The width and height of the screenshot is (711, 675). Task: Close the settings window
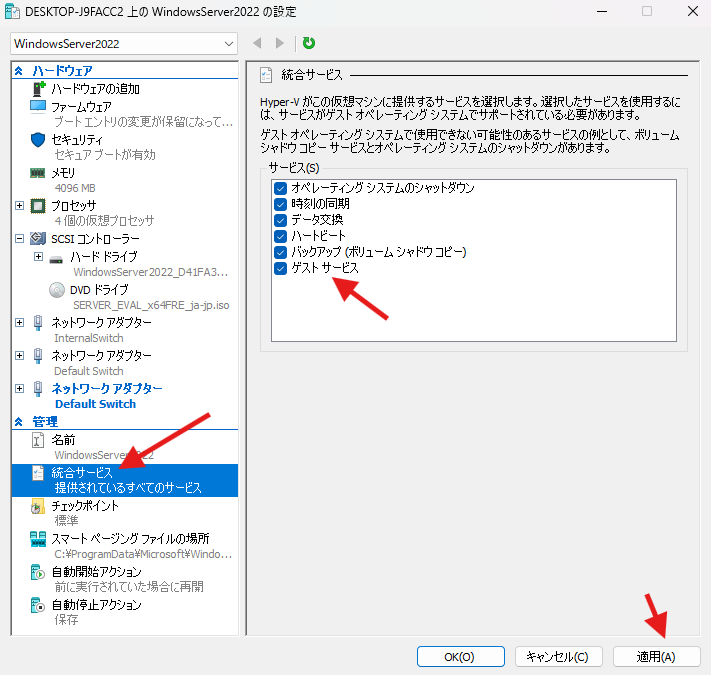coord(692,11)
